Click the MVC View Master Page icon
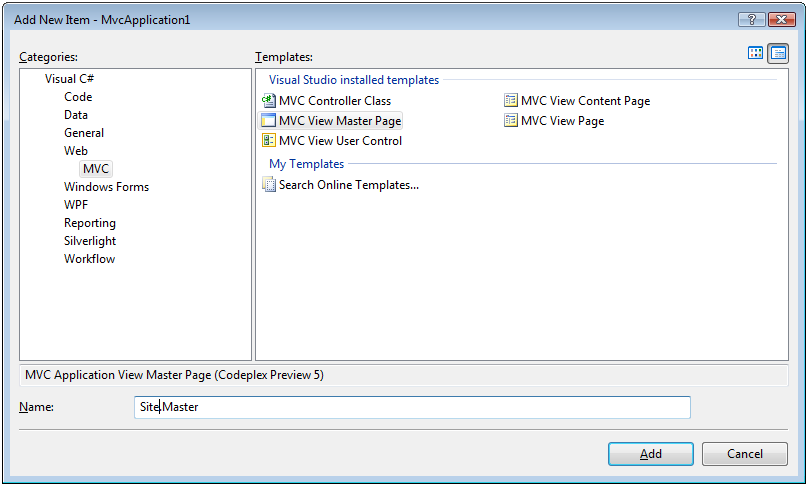 point(268,121)
